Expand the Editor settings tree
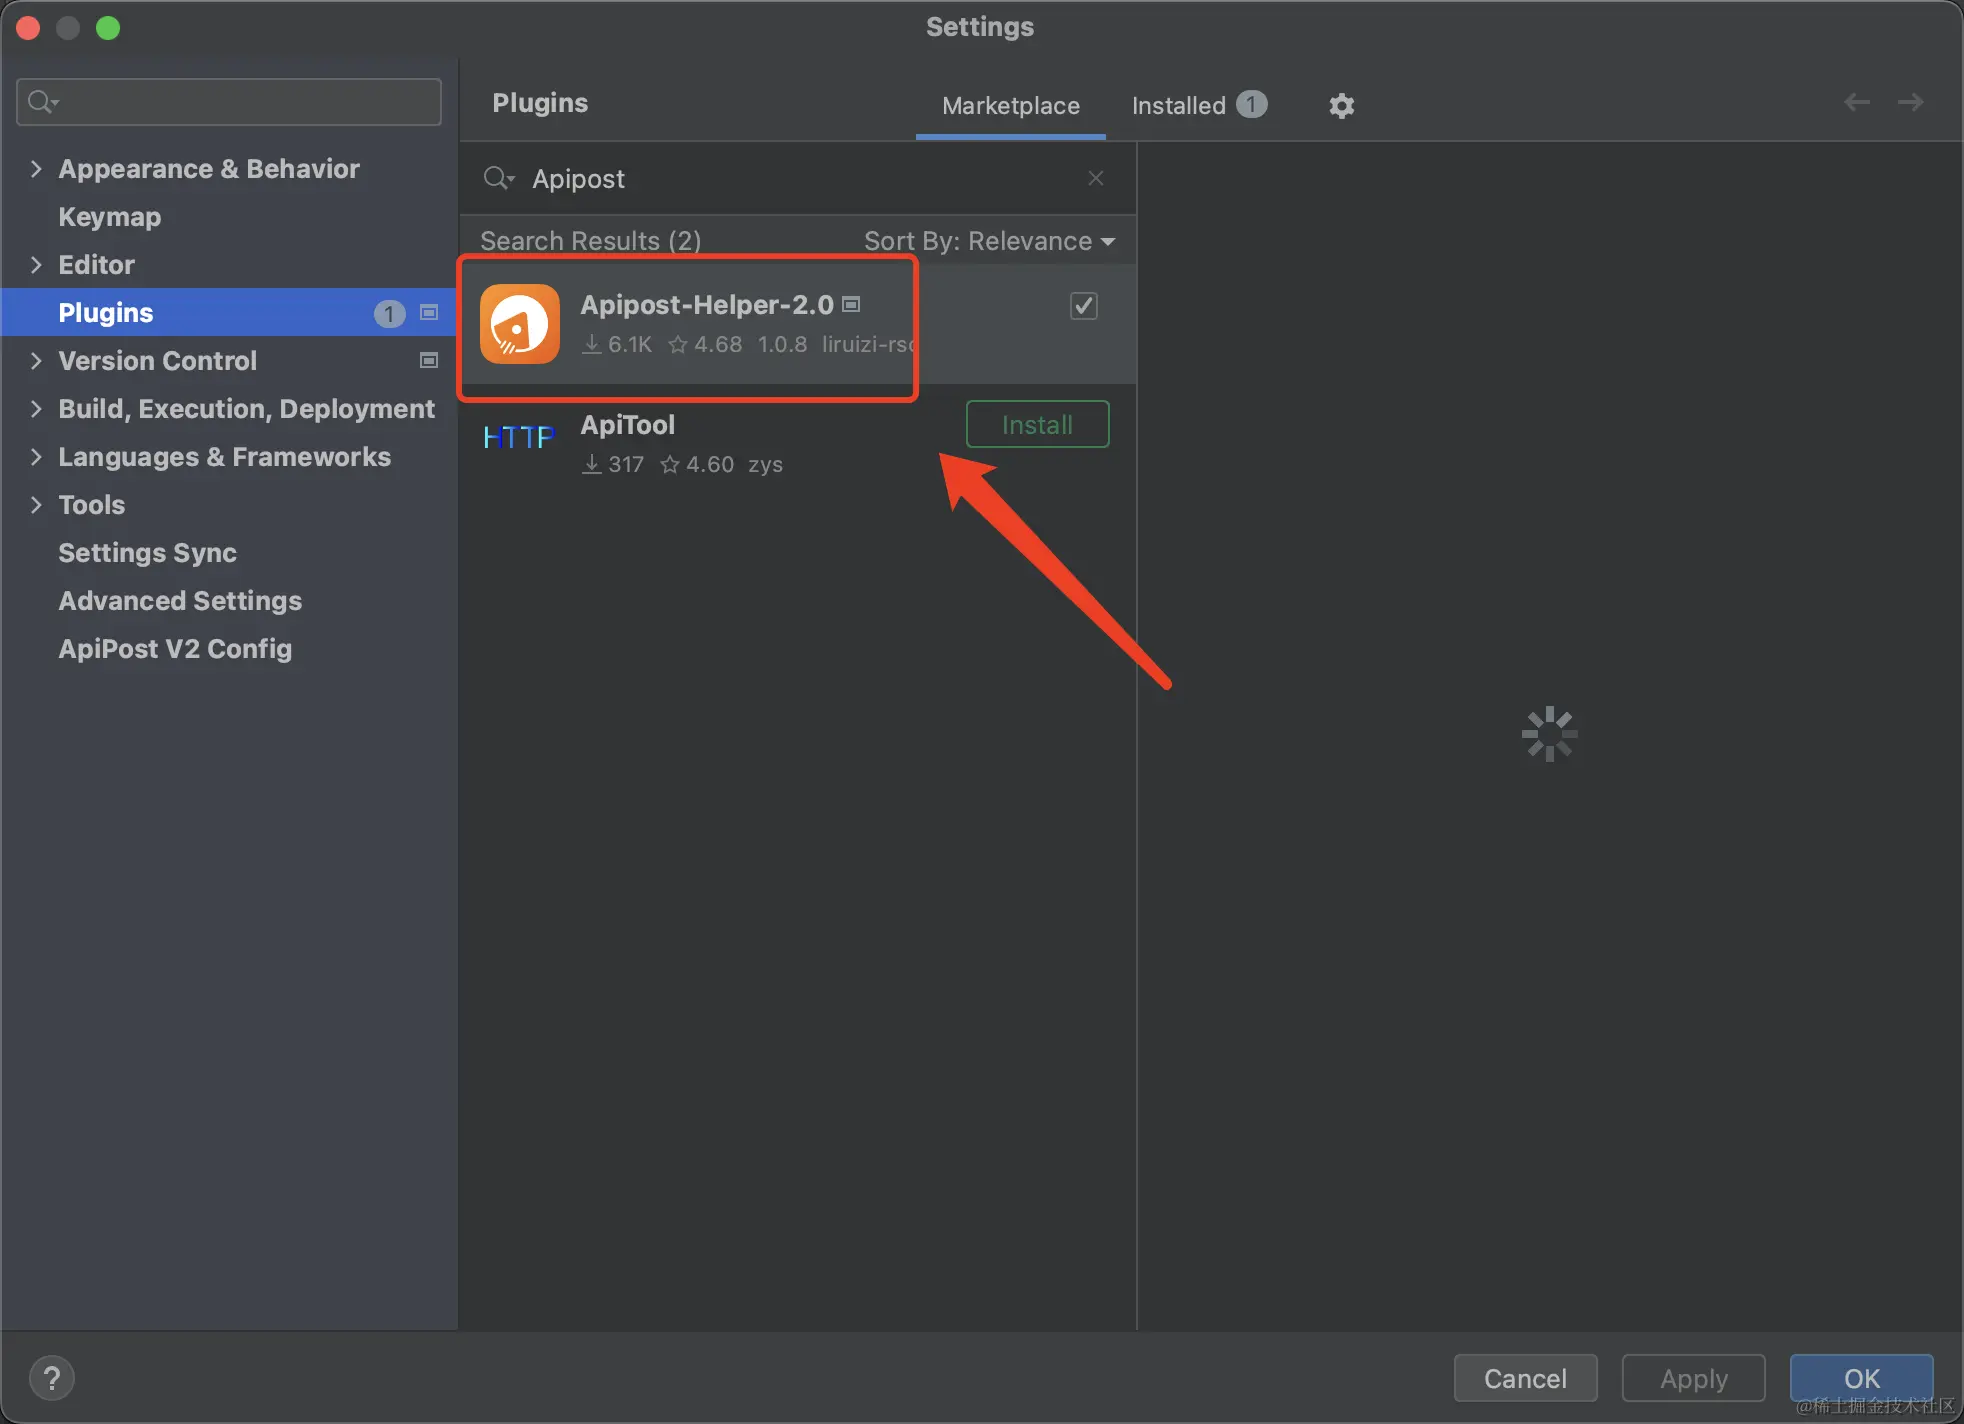 click(x=37, y=265)
